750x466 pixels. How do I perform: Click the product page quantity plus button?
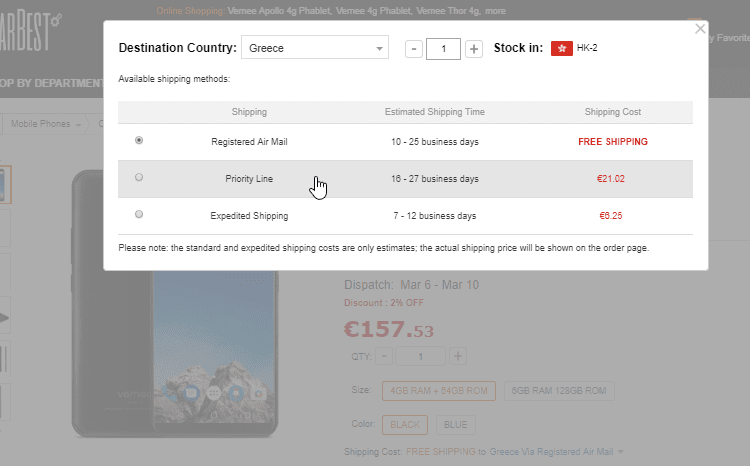coord(457,357)
